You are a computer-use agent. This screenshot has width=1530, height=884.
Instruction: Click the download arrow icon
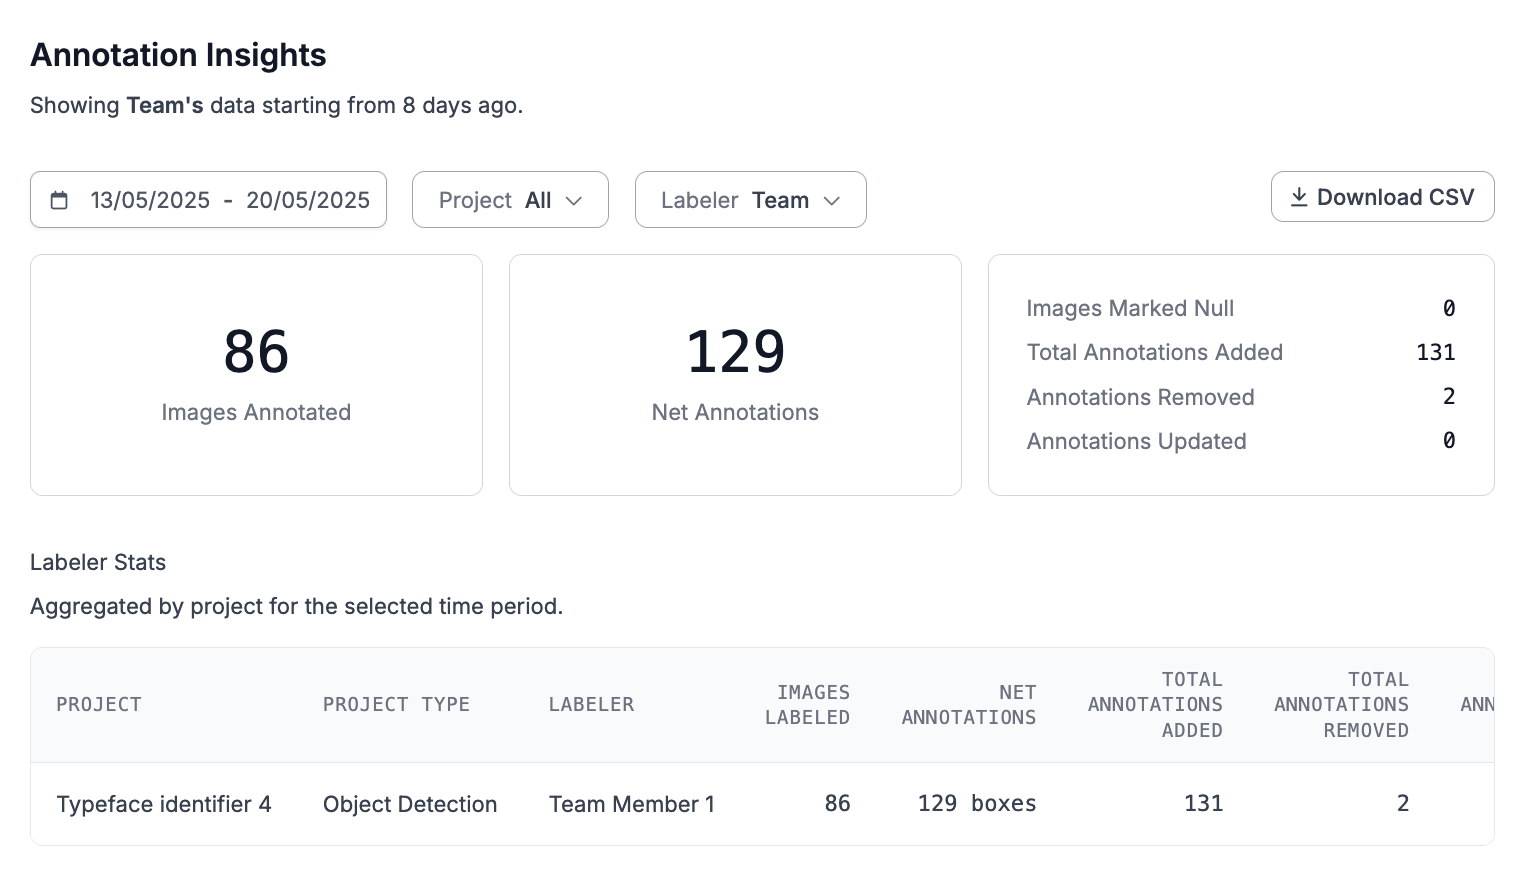(x=1298, y=197)
